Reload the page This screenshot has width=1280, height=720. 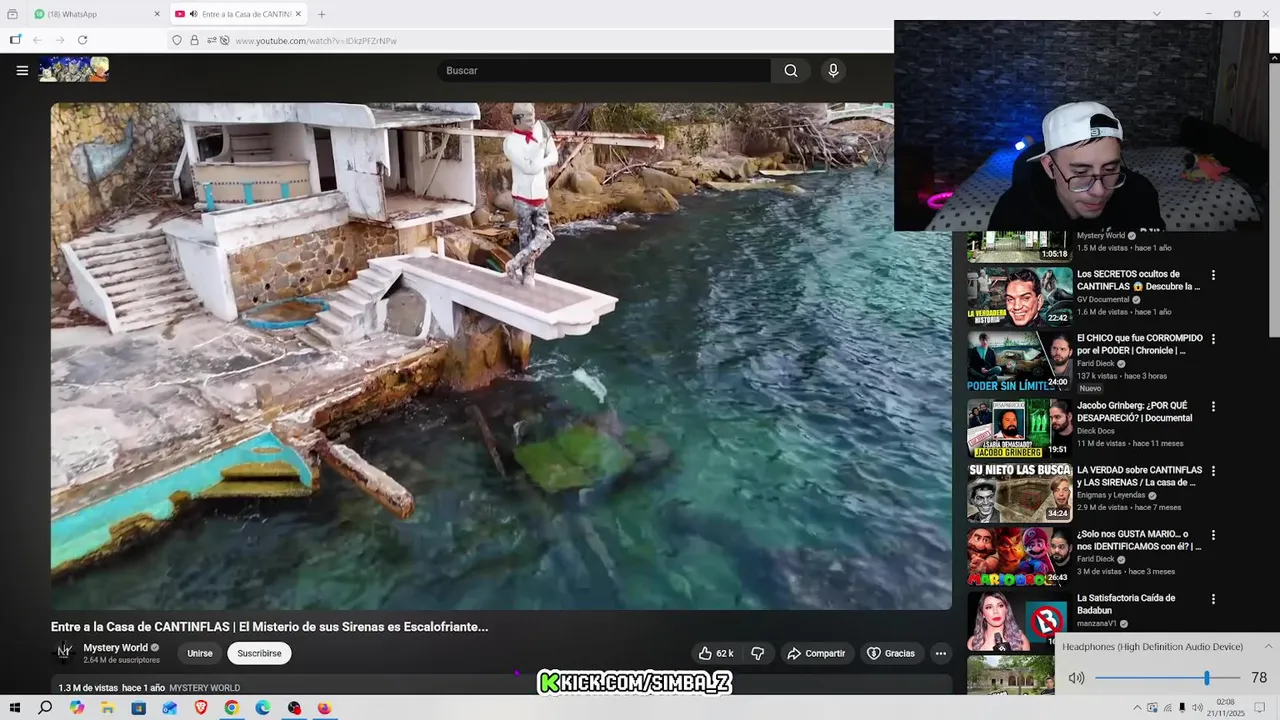82,40
